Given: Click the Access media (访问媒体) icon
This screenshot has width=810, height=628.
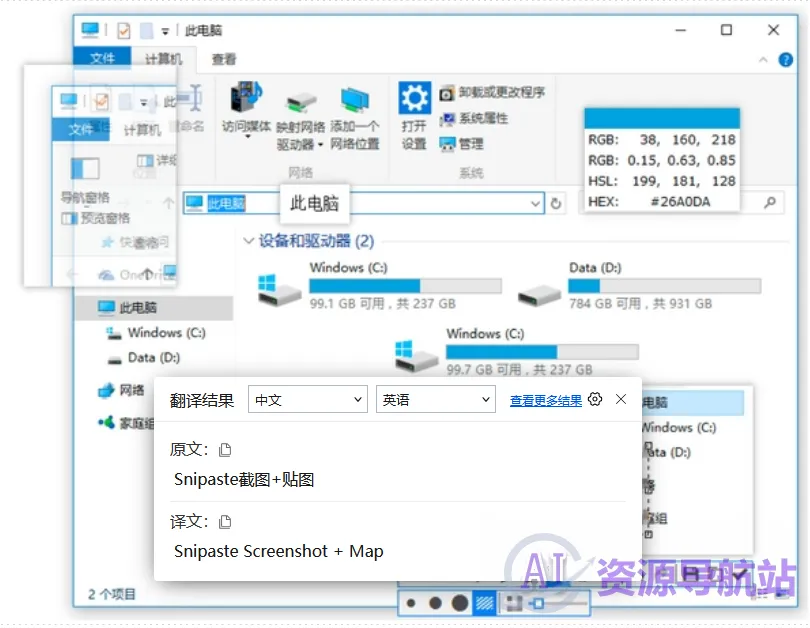Looking at the screenshot, I should pyautogui.click(x=246, y=97).
